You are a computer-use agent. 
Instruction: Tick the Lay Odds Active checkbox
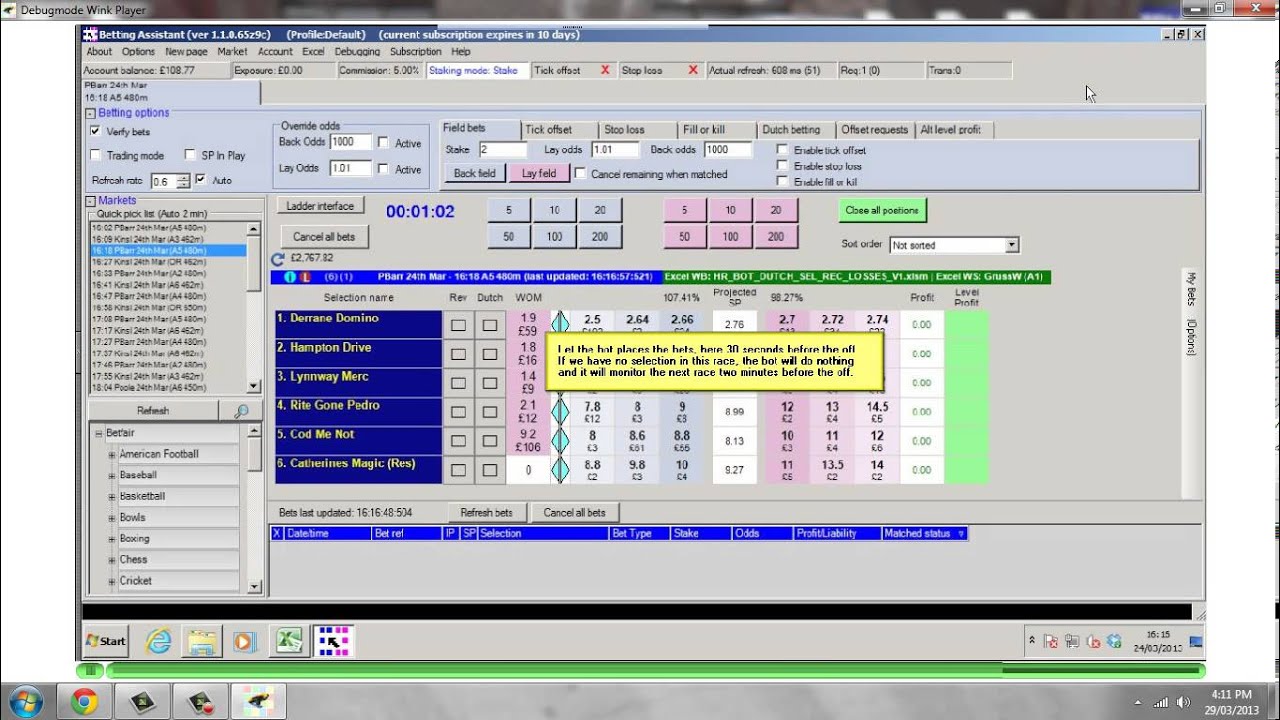[383, 169]
